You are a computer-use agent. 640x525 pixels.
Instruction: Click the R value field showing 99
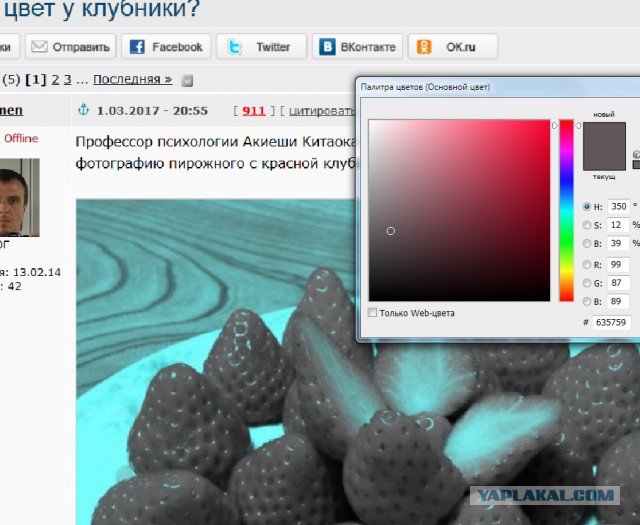point(619,265)
